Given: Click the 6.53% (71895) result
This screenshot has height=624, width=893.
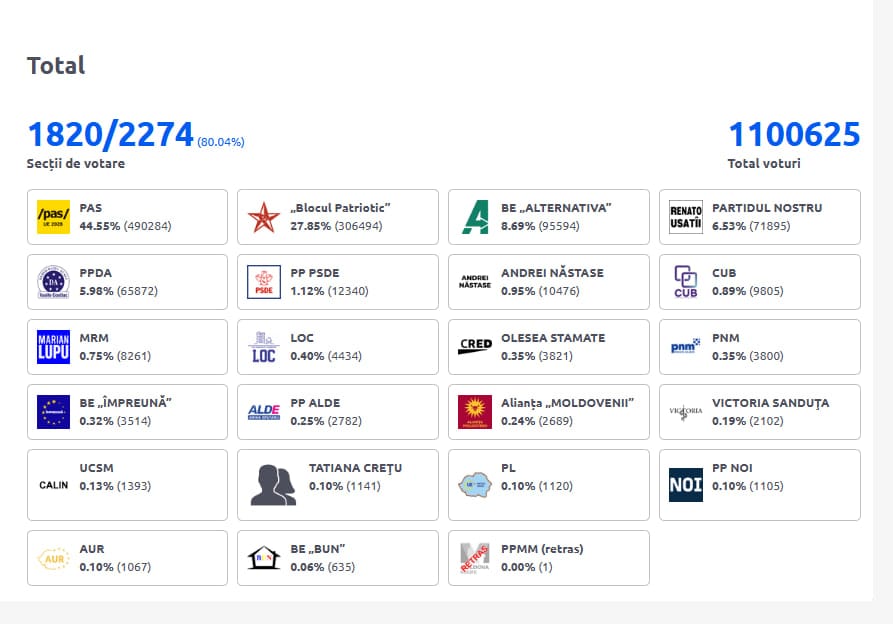Looking at the screenshot, I should tap(751, 226).
